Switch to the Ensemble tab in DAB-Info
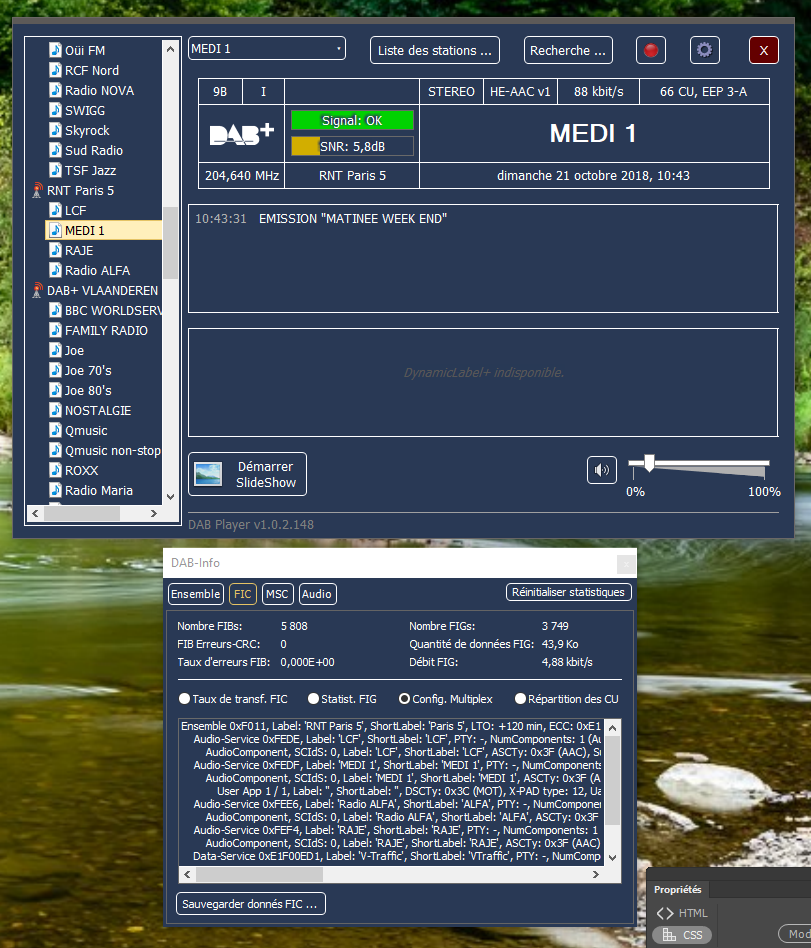 coord(196,594)
